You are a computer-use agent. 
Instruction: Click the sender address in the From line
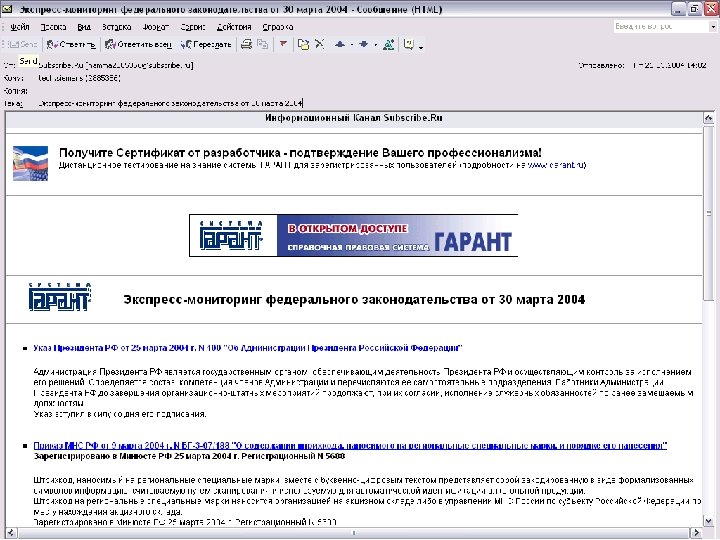[x=116, y=65]
